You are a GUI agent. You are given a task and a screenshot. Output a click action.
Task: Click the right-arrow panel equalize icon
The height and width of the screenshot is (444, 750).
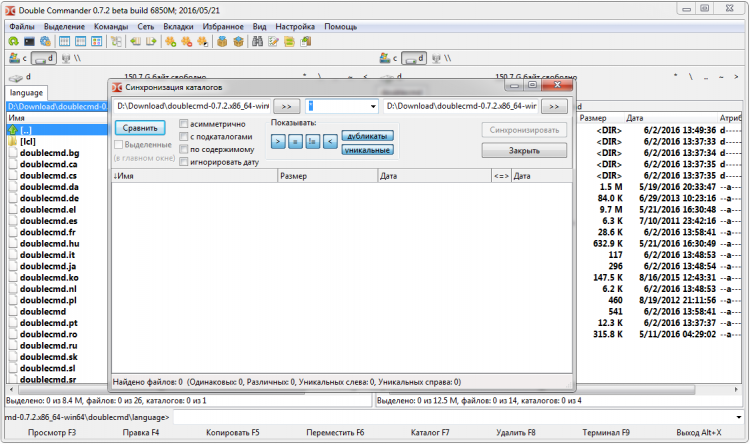click(x=151, y=42)
